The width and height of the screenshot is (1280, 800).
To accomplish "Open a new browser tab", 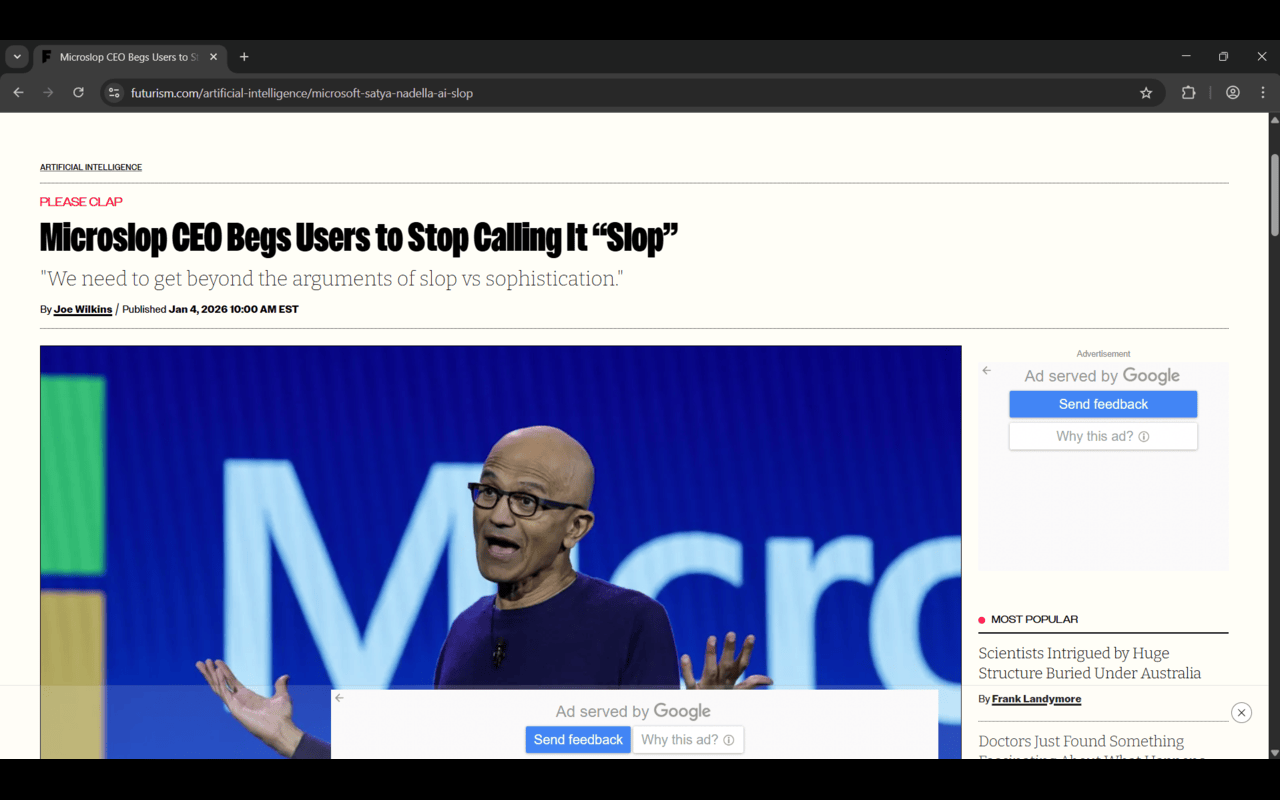I will (244, 57).
